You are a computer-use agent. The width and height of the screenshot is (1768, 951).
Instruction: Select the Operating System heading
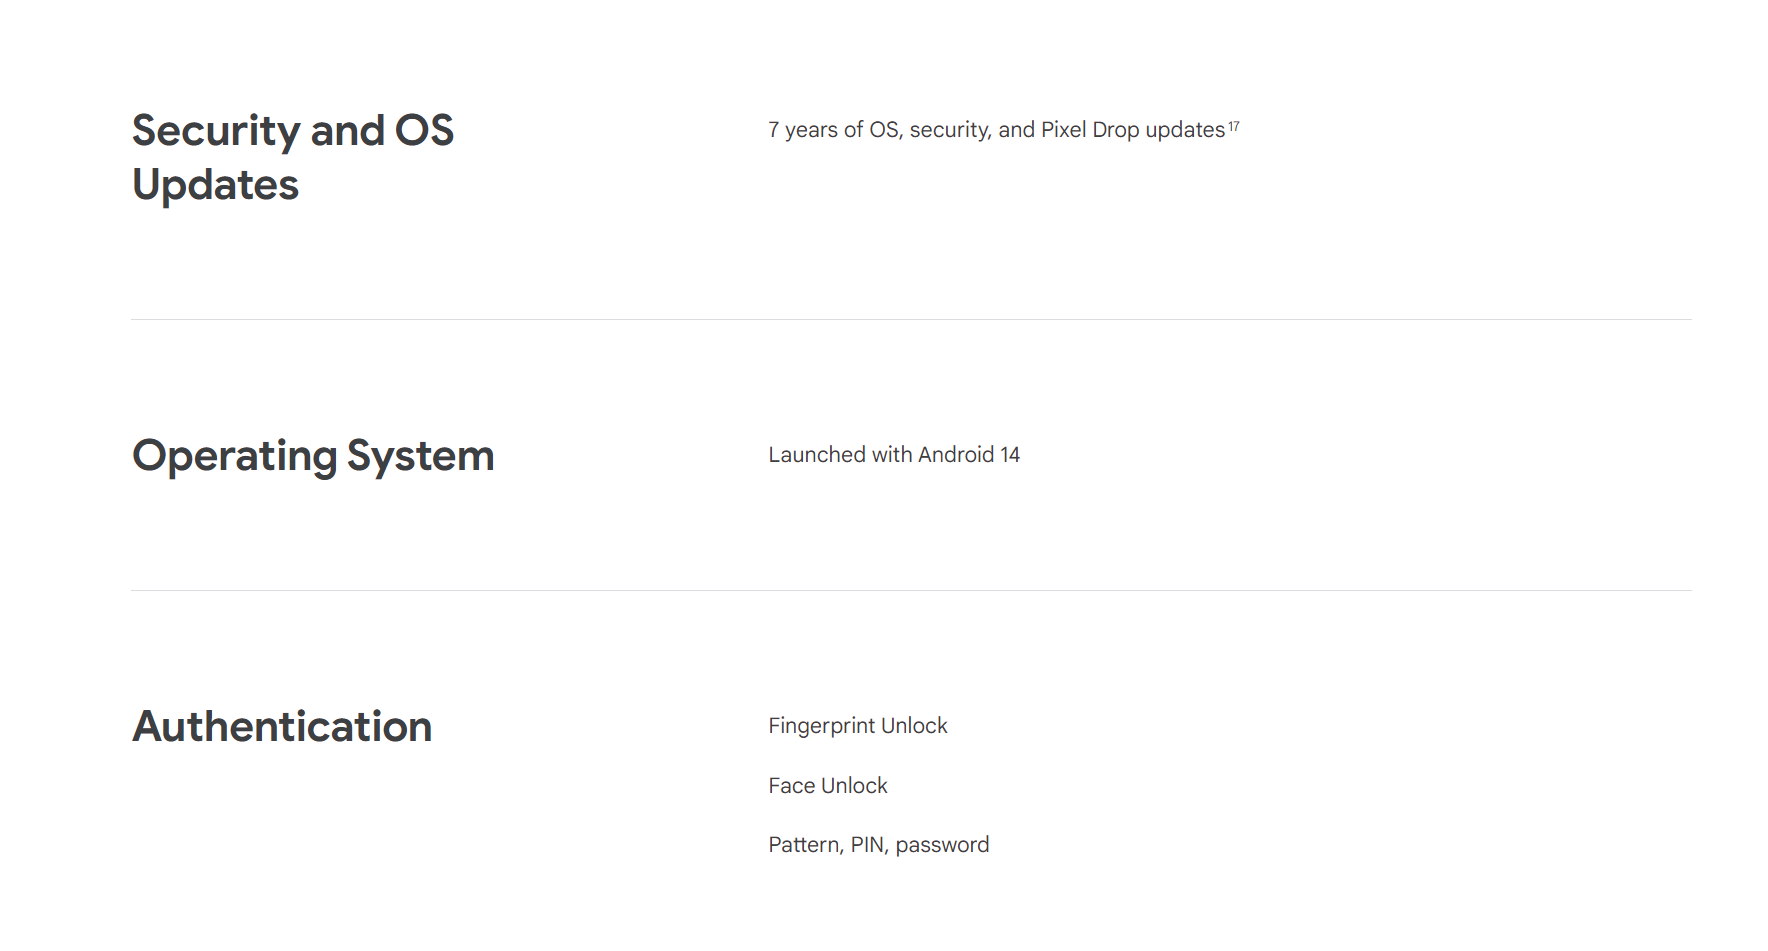[x=313, y=456]
